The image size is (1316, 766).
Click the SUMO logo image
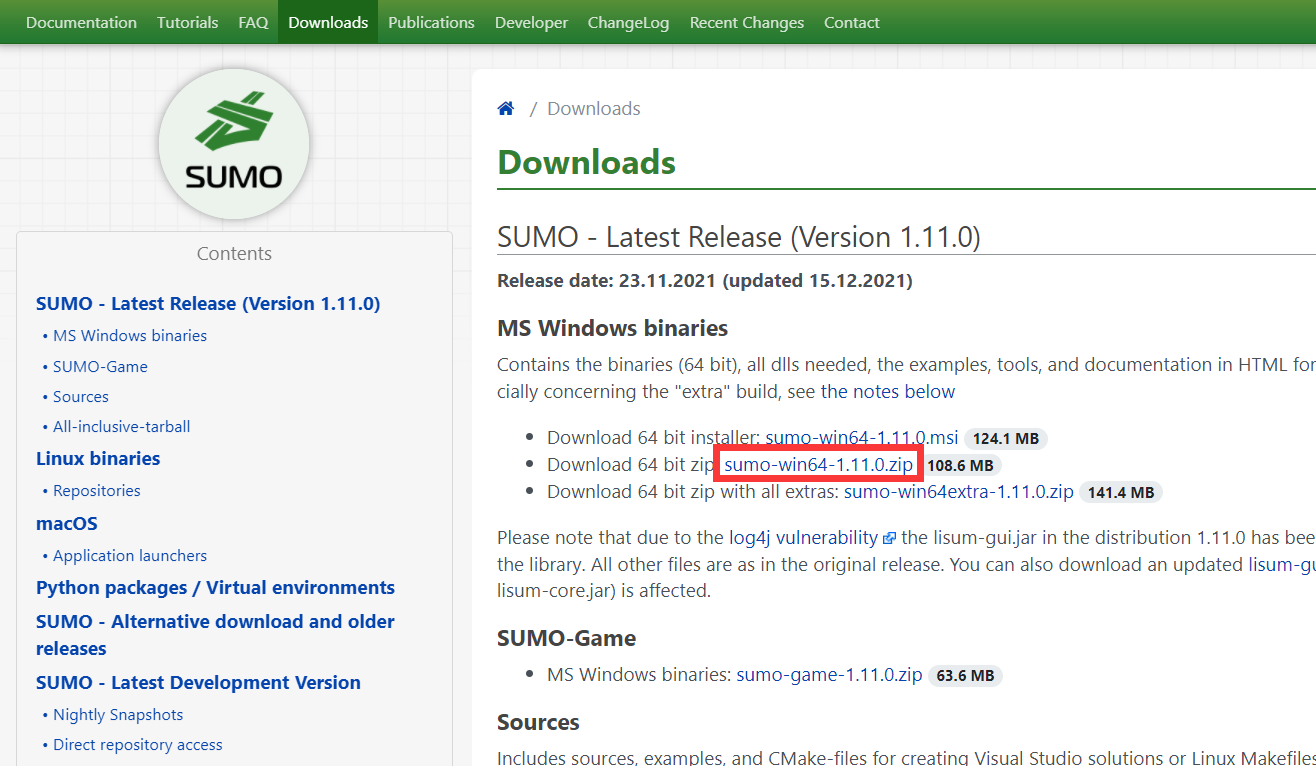point(233,143)
